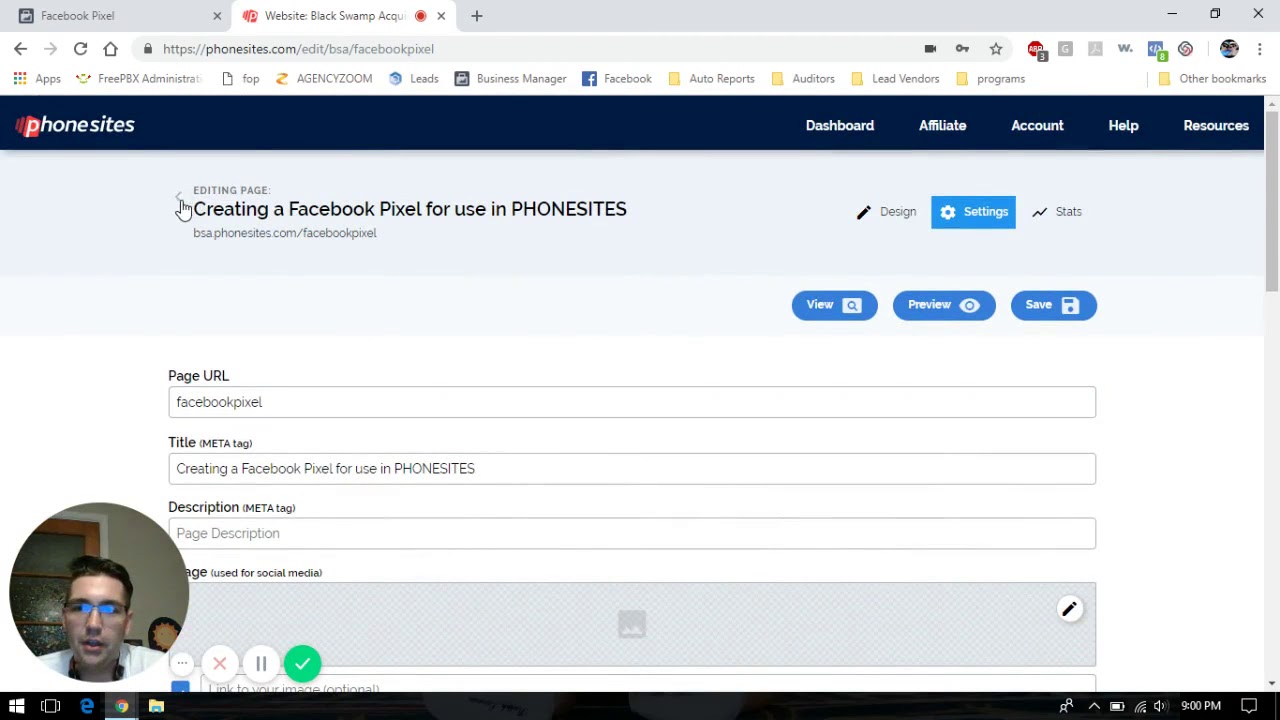Open File Explorer from the taskbar
1280x720 pixels.
pyautogui.click(x=156, y=706)
